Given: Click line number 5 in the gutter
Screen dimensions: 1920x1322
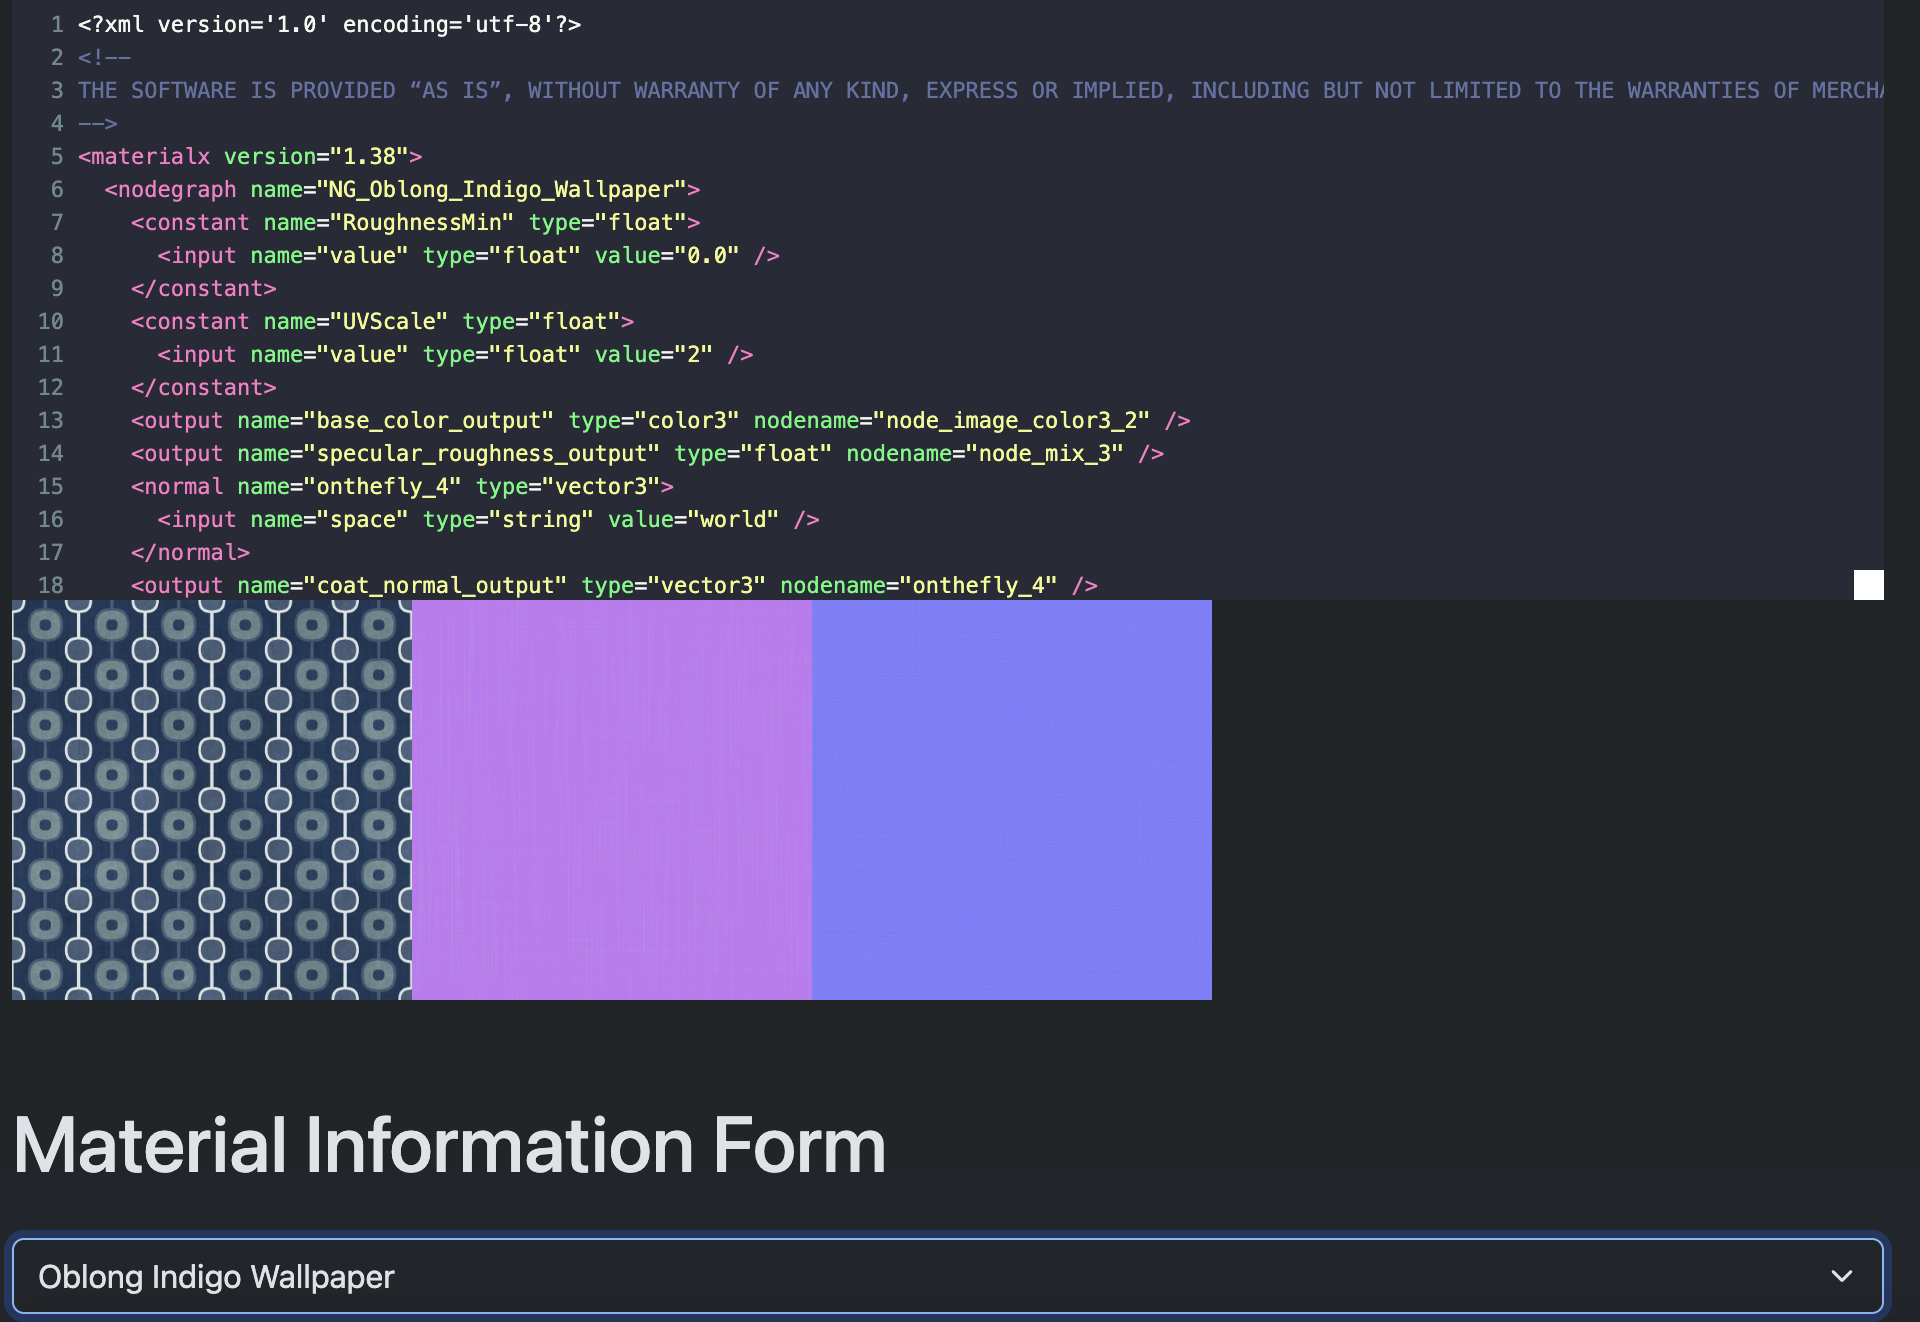Looking at the screenshot, I should point(56,157).
